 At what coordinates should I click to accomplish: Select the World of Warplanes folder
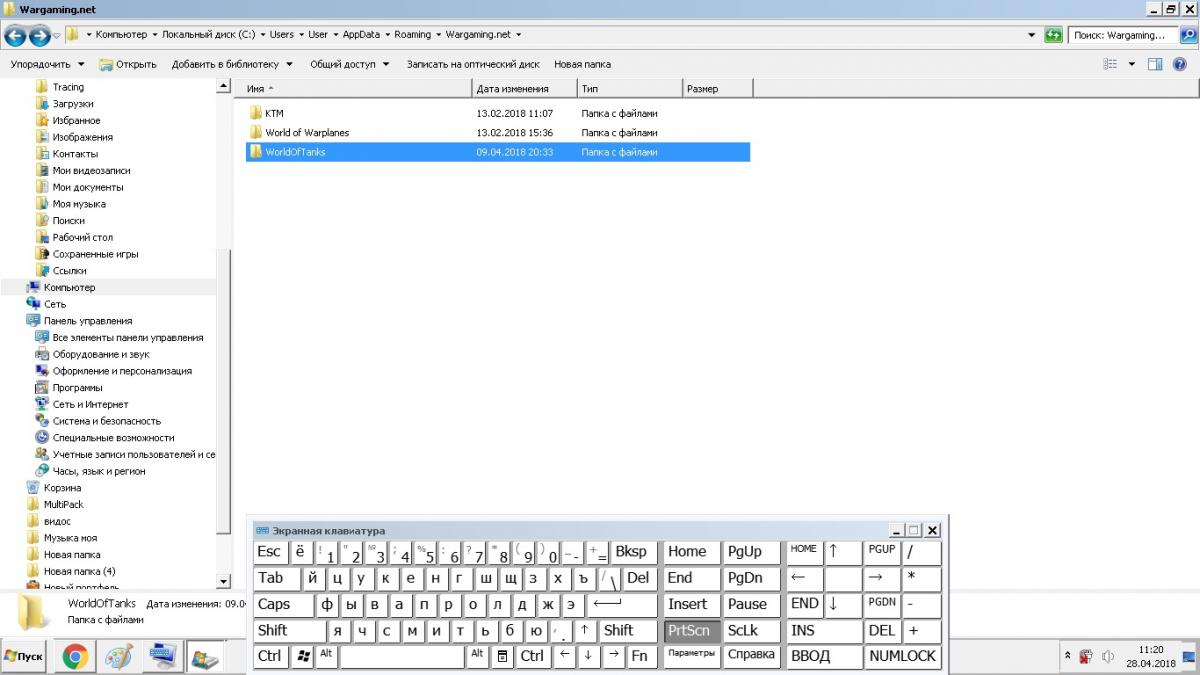(x=306, y=132)
